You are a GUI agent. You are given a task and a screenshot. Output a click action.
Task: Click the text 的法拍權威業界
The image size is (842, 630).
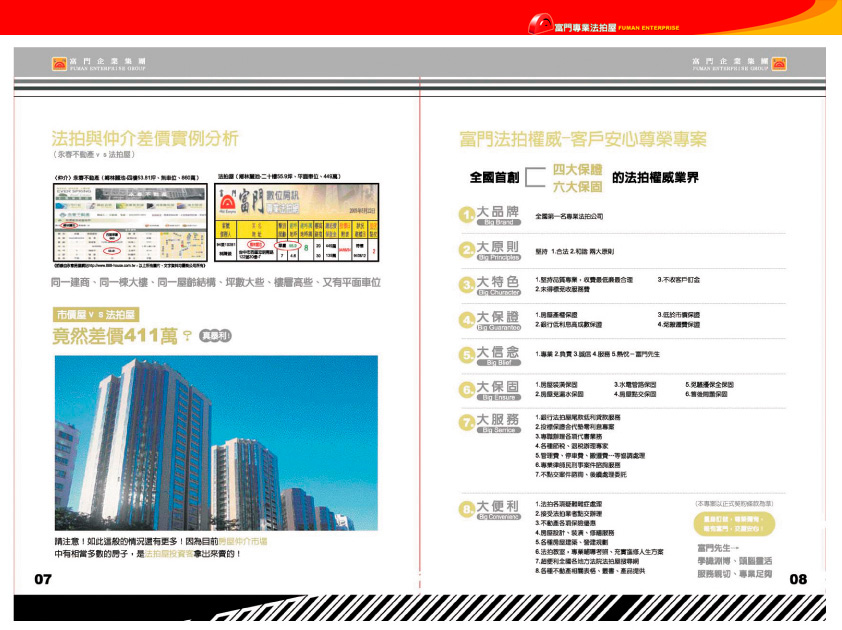(656, 177)
